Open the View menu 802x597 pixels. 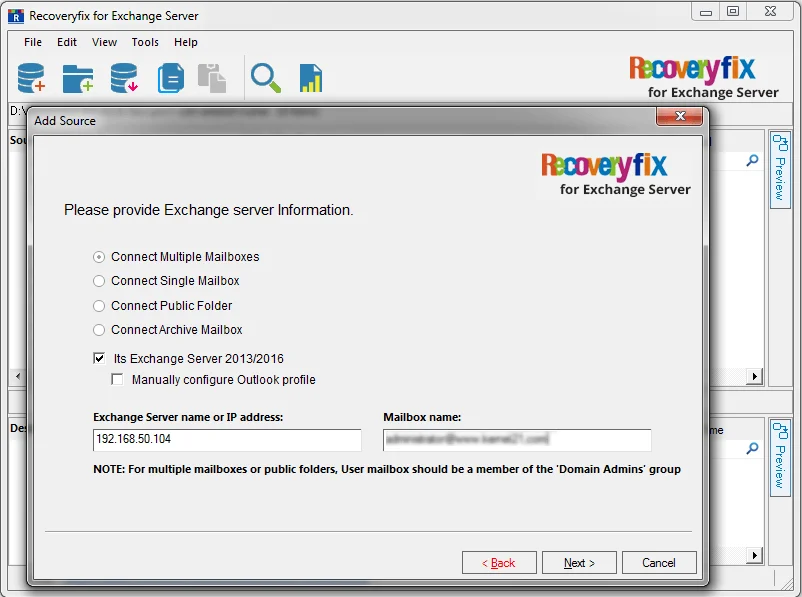(x=104, y=42)
